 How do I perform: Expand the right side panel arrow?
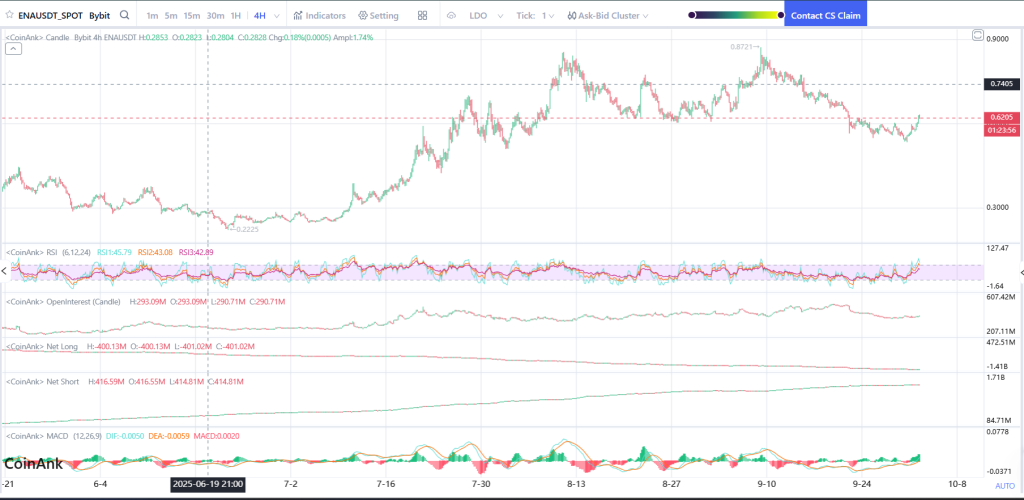(x=1021, y=272)
